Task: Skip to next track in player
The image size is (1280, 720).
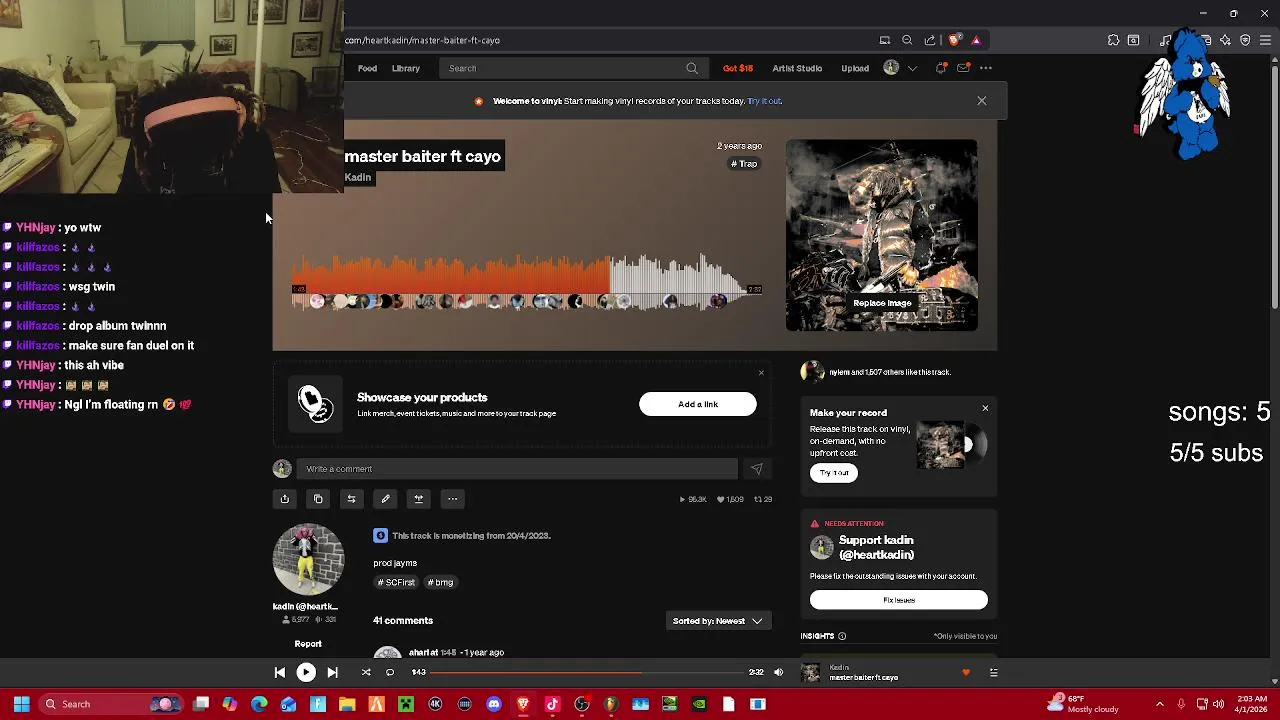Action: click(332, 673)
